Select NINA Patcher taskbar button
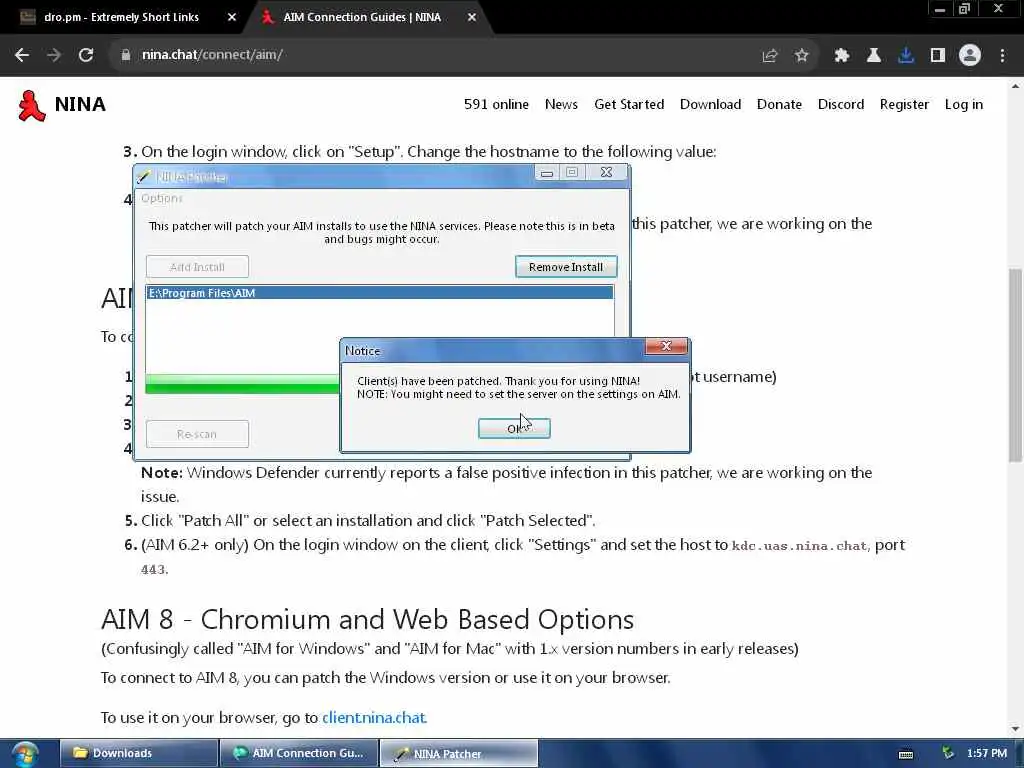The image size is (1024, 768). [x=459, y=753]
